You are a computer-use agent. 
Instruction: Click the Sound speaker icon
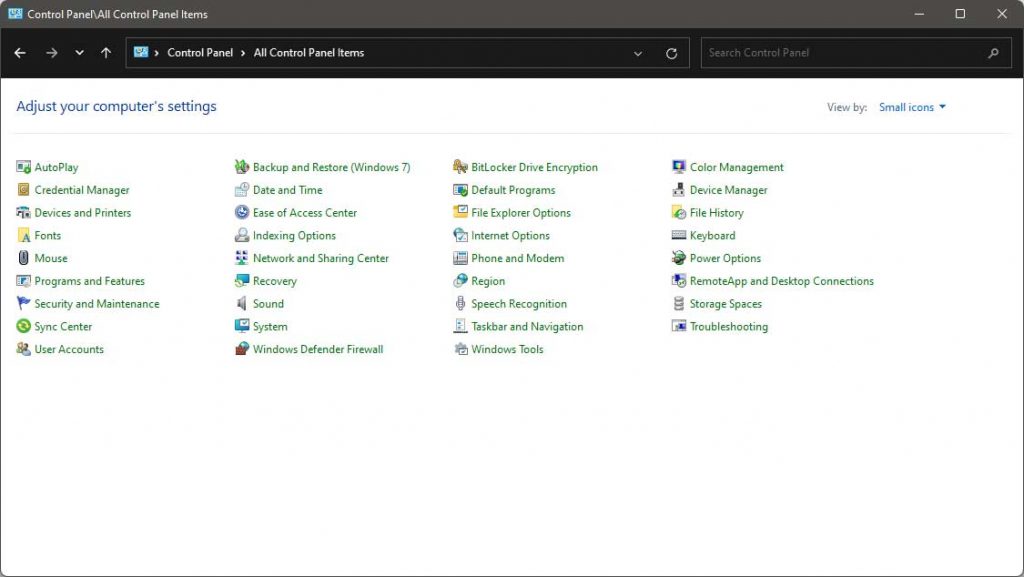tap(242, 304)
